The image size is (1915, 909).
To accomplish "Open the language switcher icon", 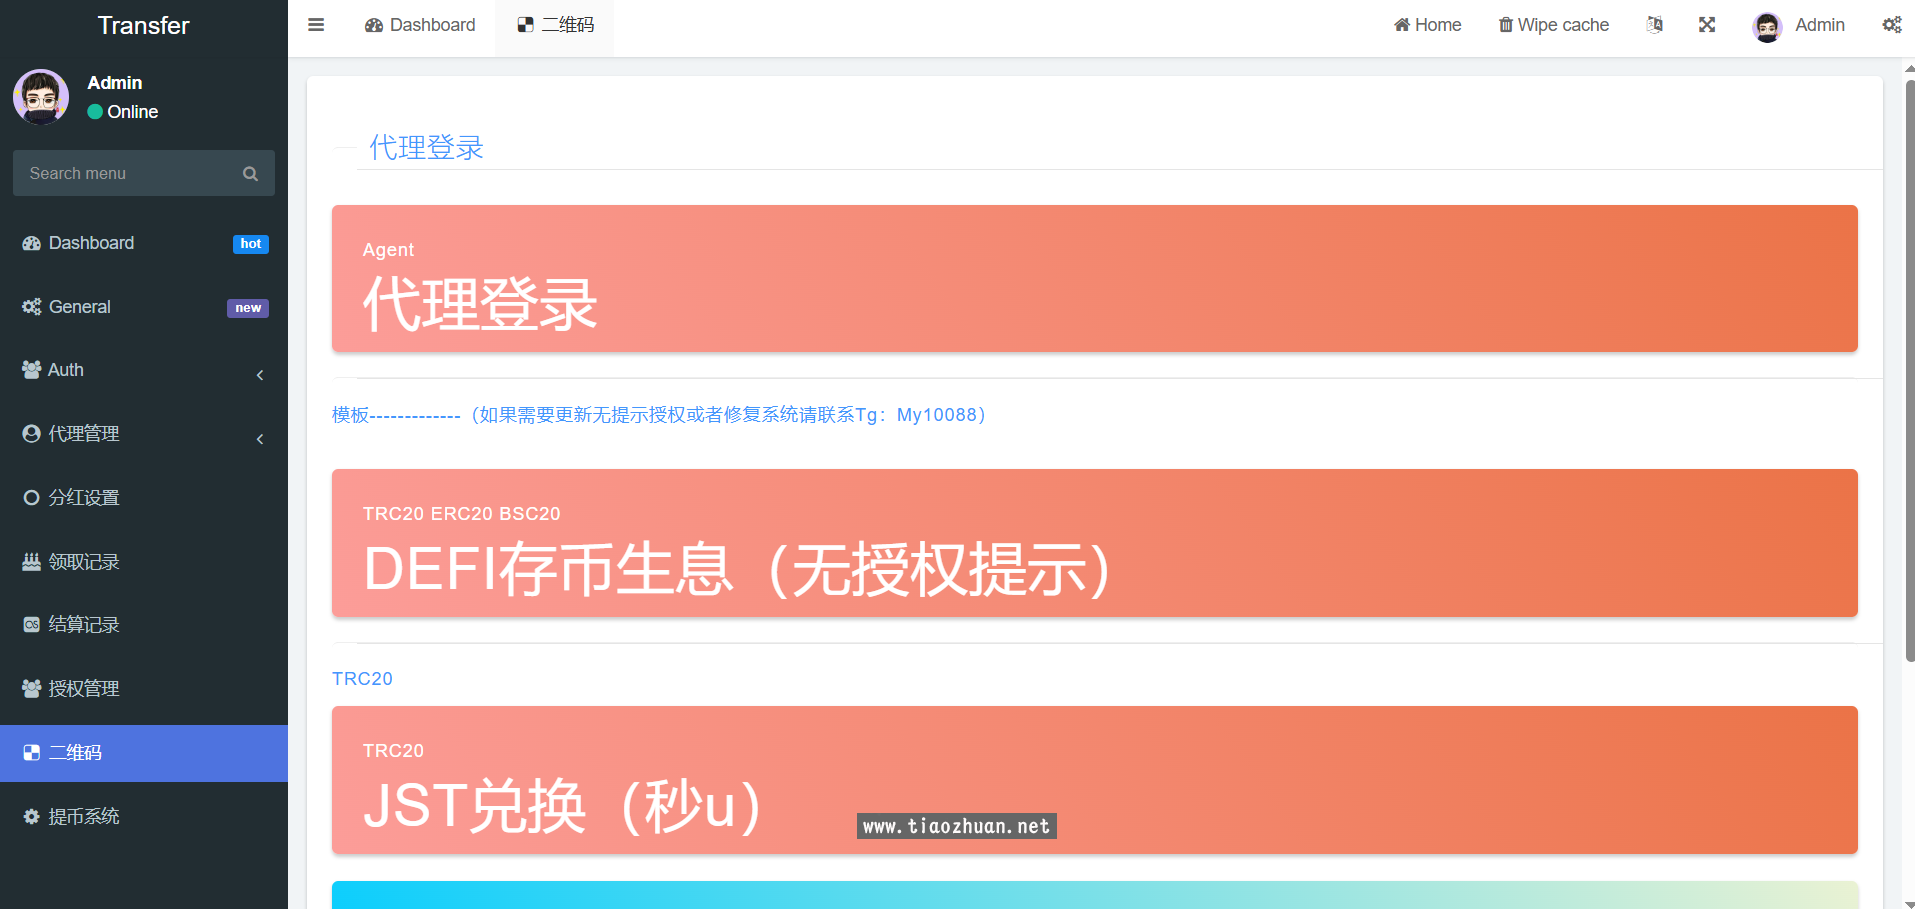I will [x=1655, y=25].
